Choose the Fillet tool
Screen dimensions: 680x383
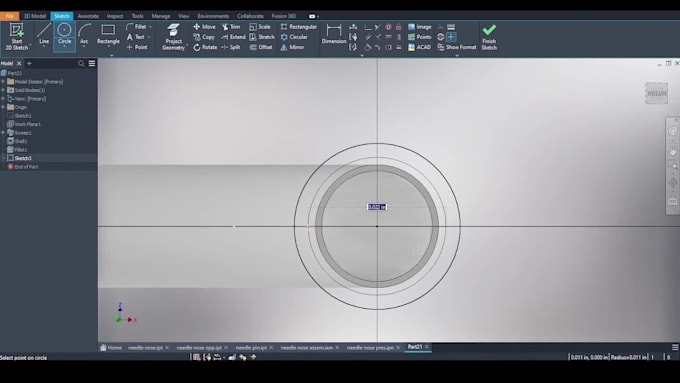coord(137,27)
